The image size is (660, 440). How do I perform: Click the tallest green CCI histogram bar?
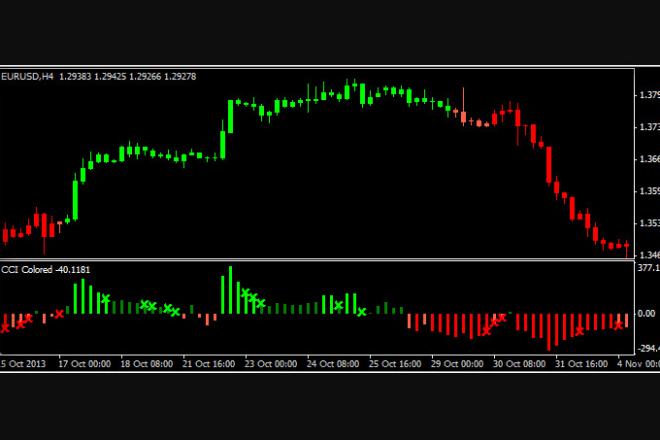[x=230, y=290]
